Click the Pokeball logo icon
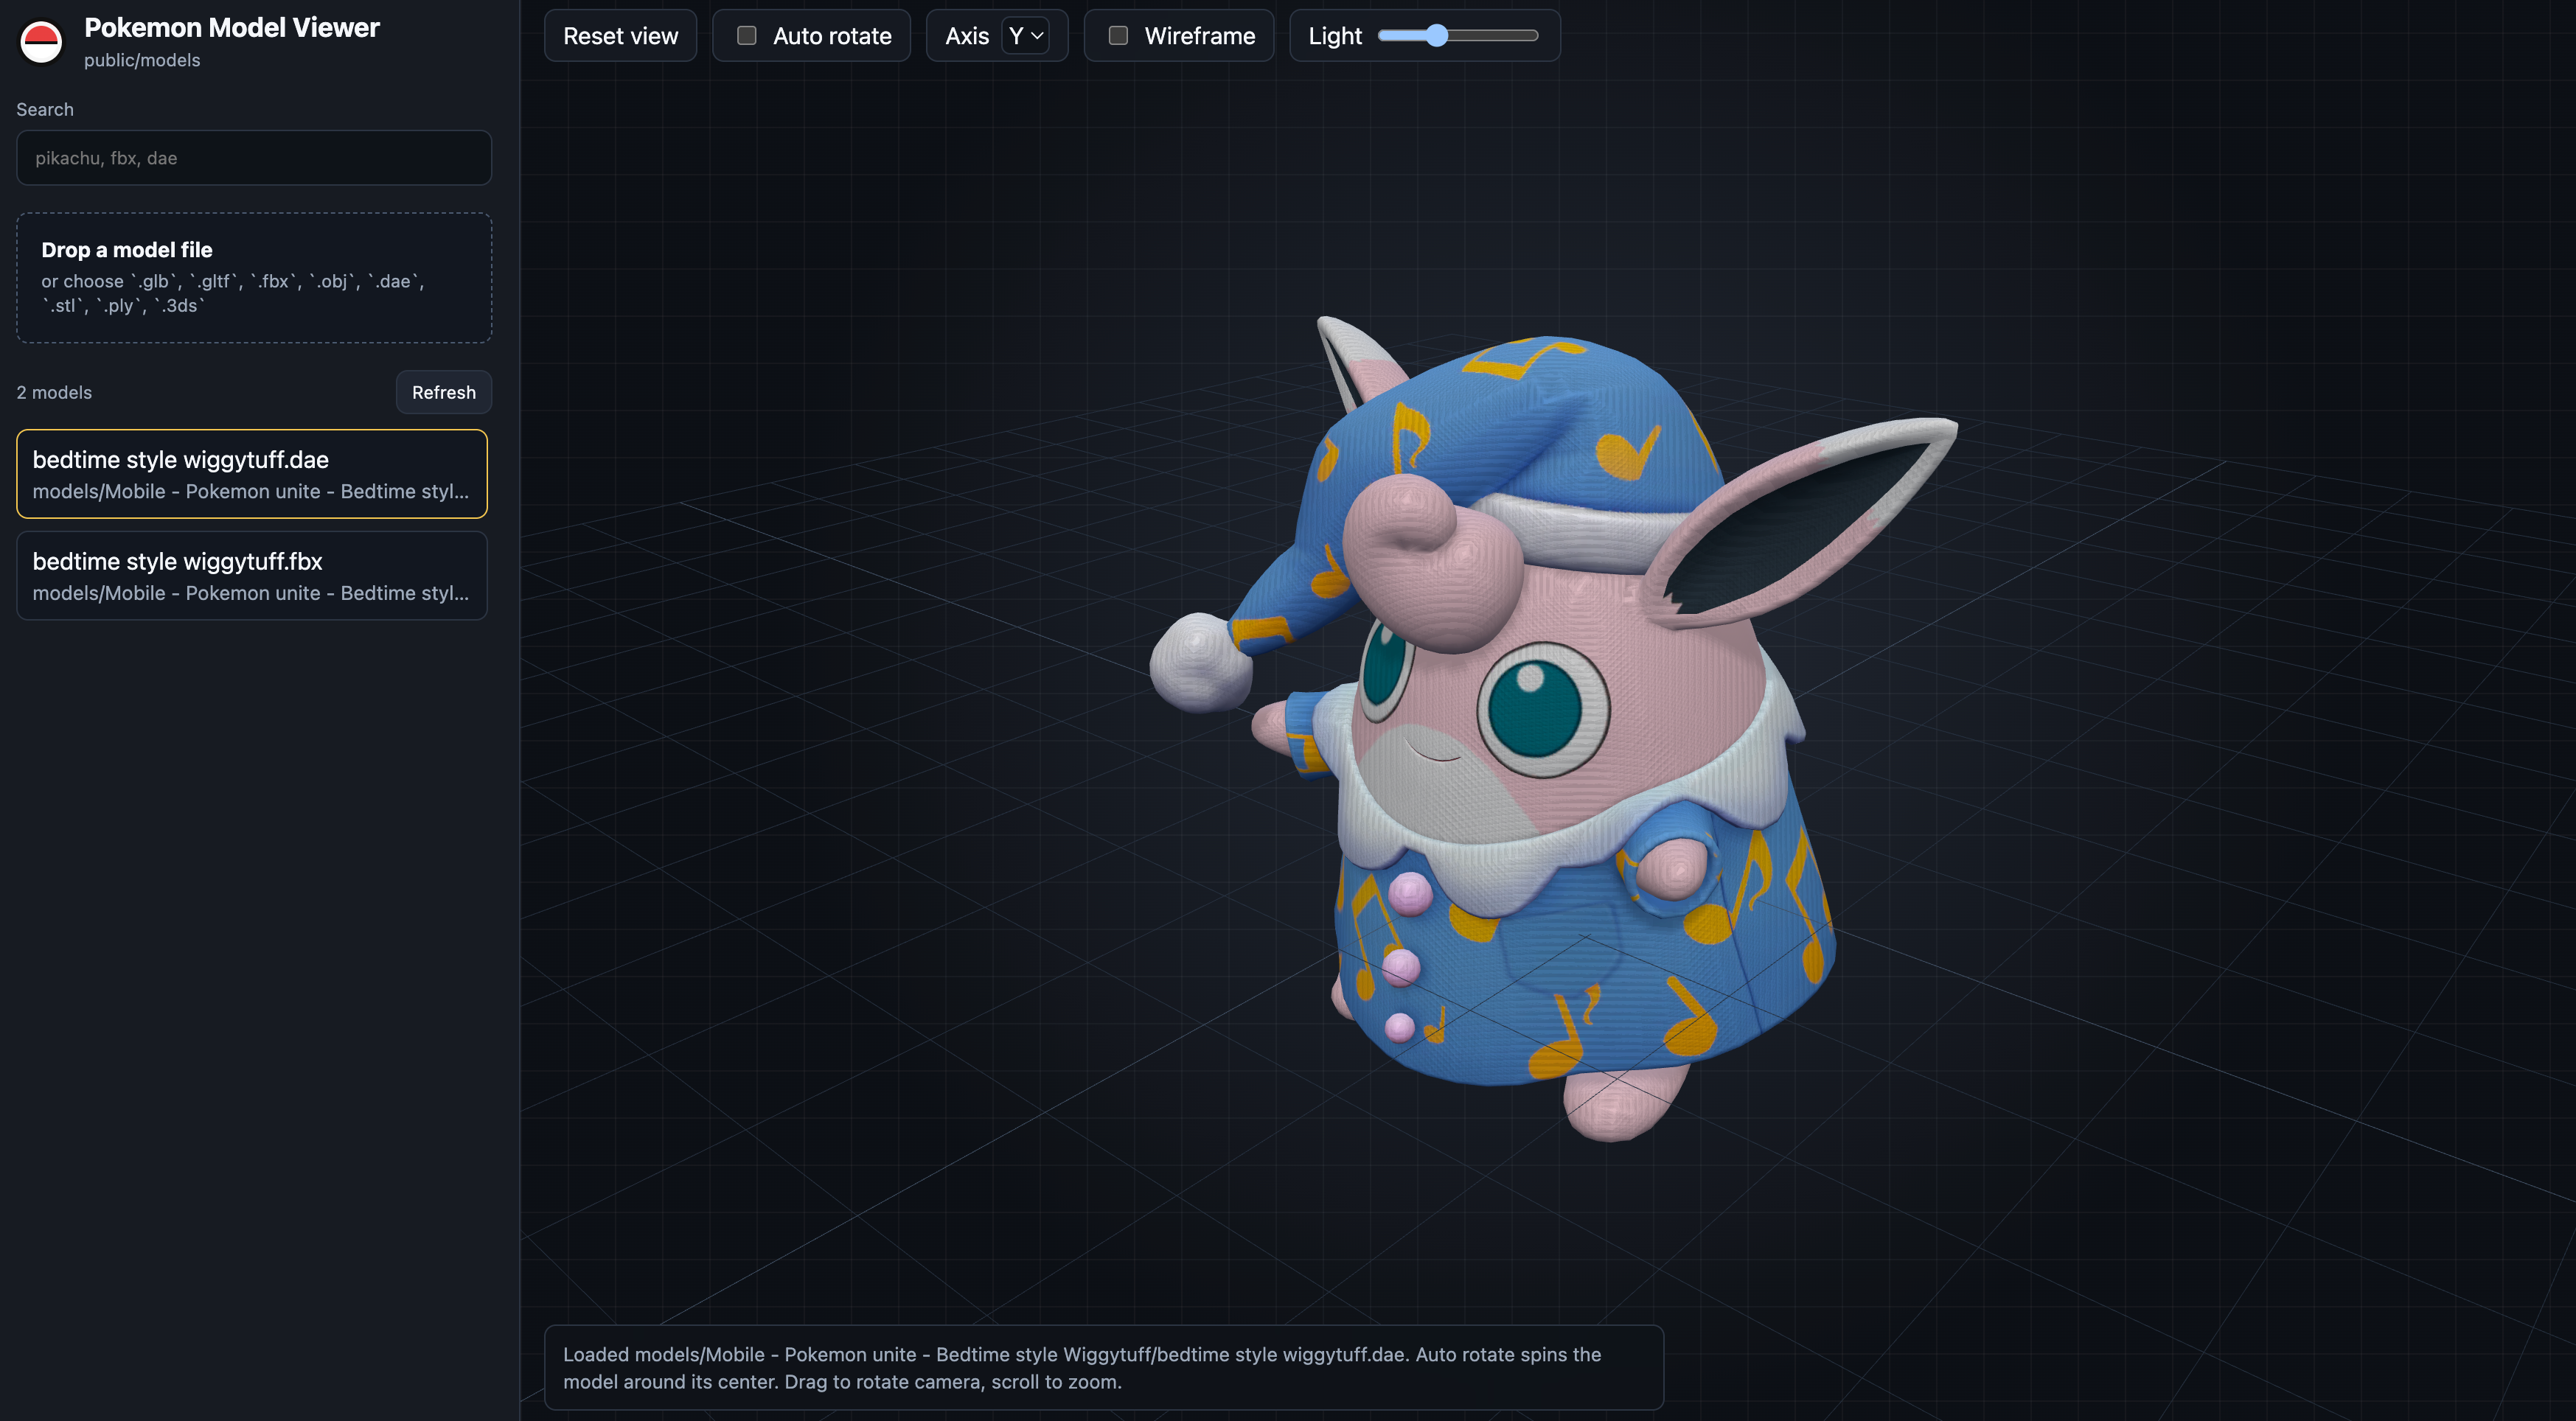Viewport: 2576px width, 1421px height. 42,42
